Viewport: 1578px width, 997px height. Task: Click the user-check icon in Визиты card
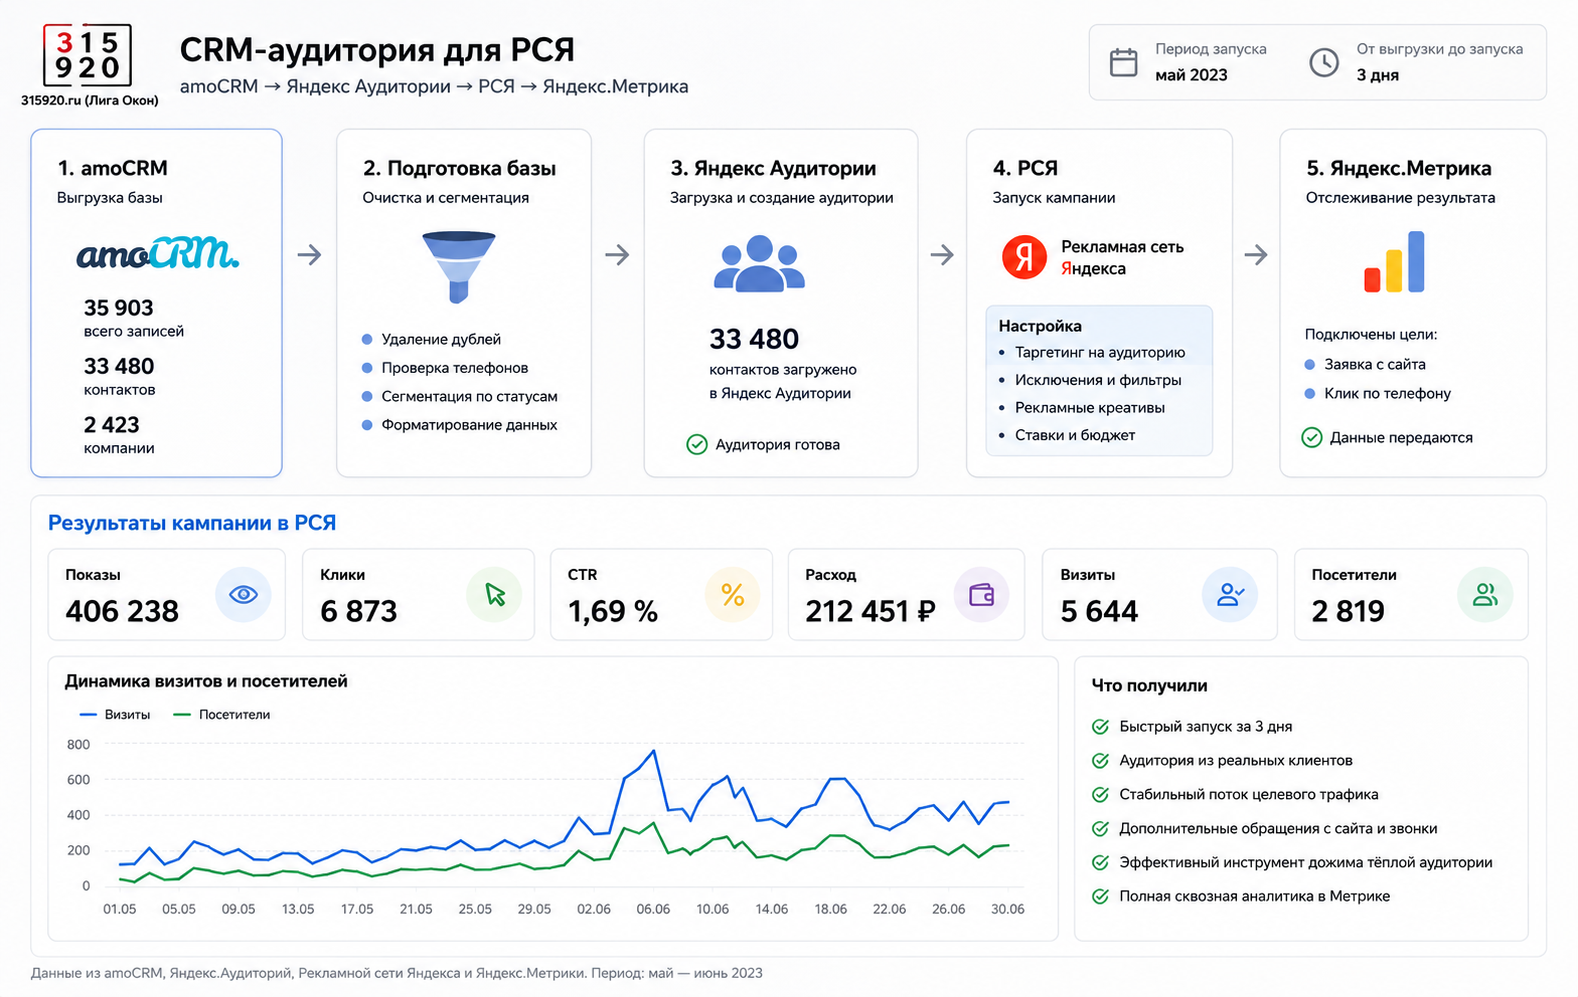click(1230, 595)
